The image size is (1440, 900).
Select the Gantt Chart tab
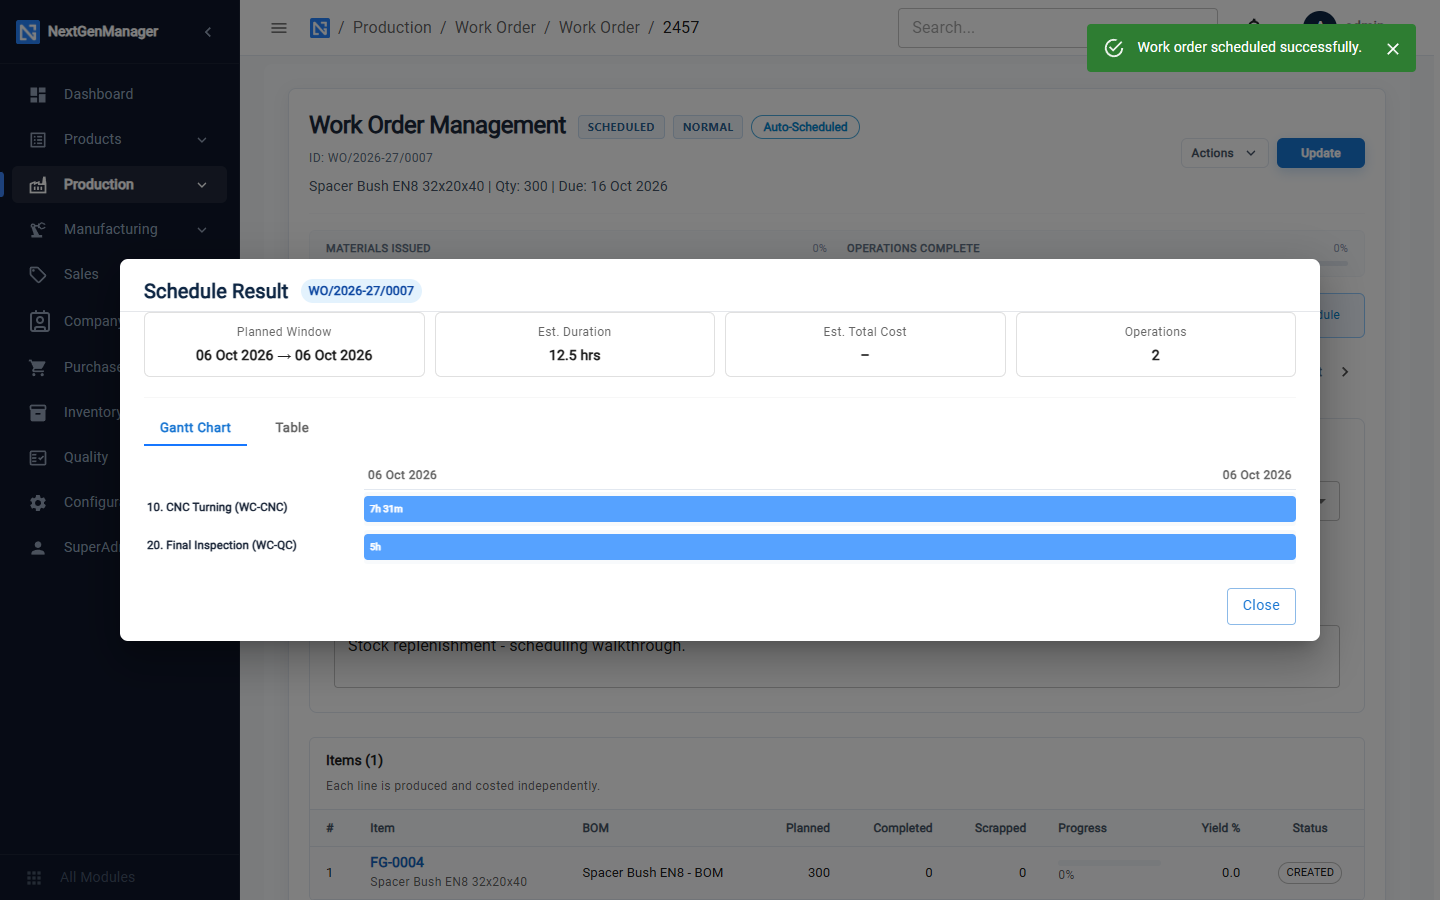(x=195, y=428)
